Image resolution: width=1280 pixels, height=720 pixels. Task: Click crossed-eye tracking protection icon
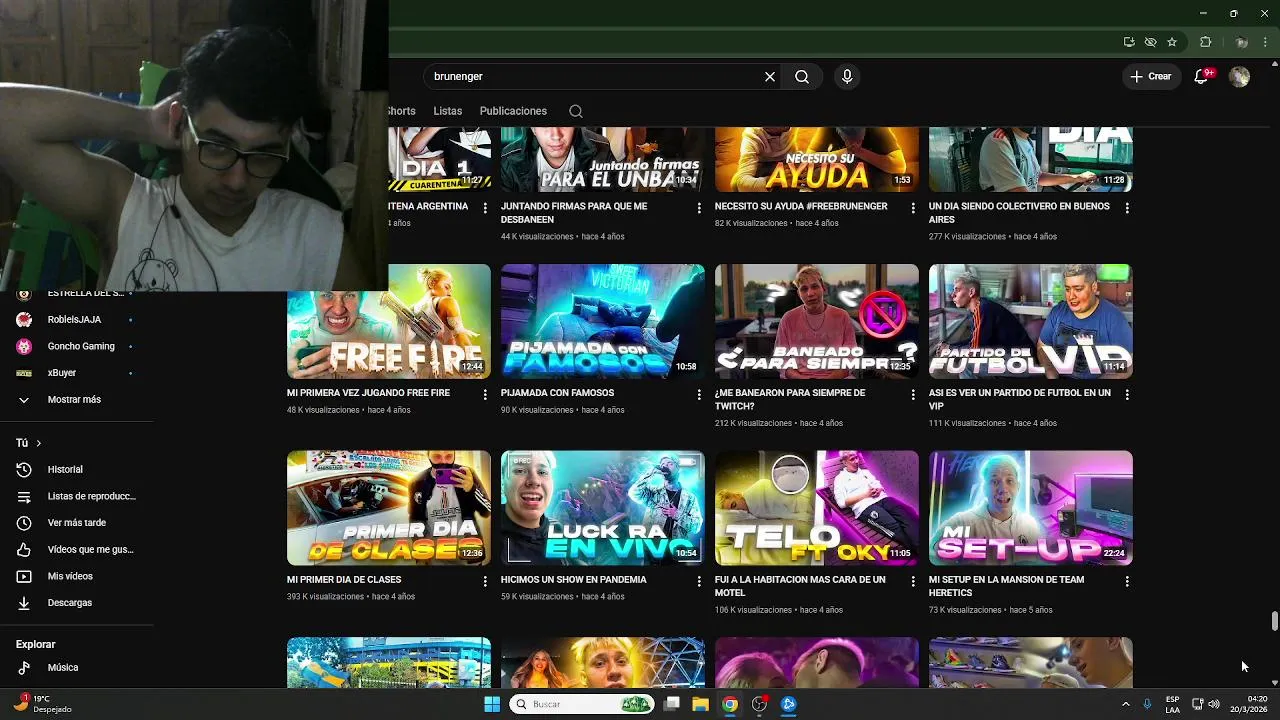click(1151, 42)
